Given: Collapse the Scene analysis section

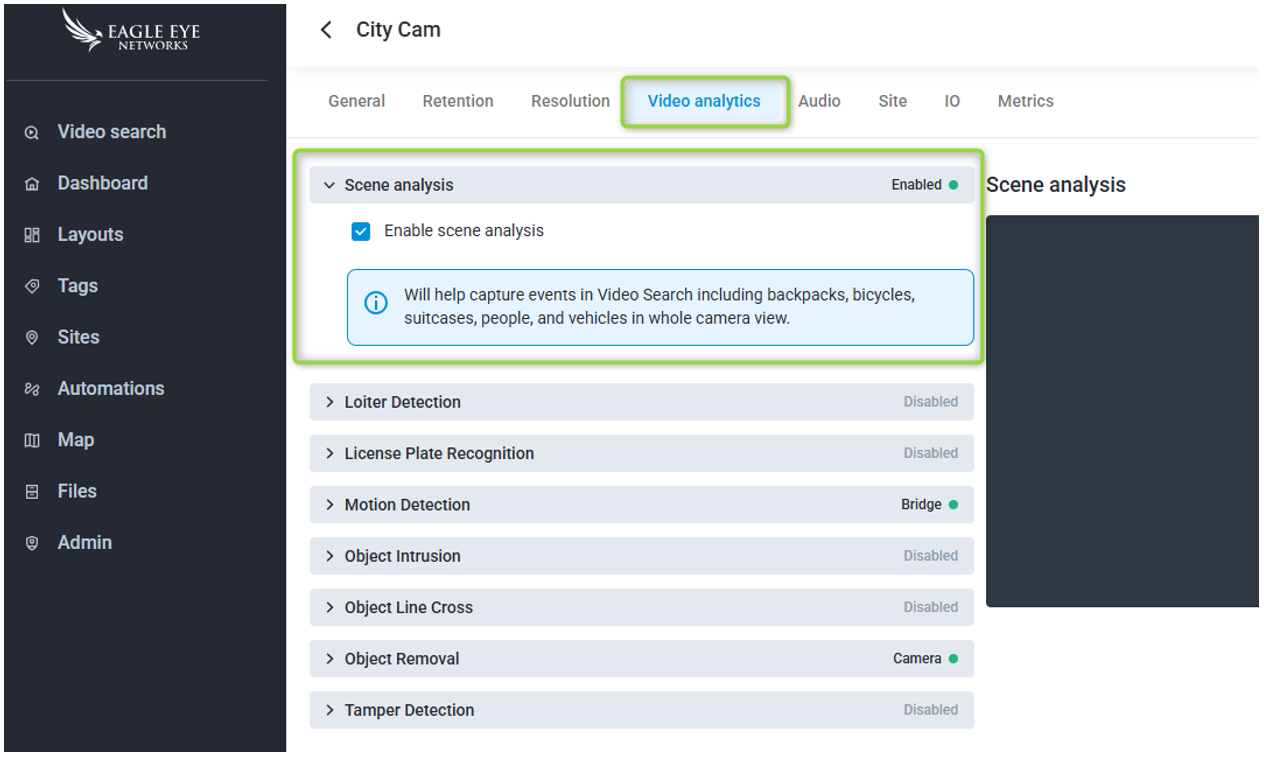Looking at the screenshot, I should (x=329, y=185).
